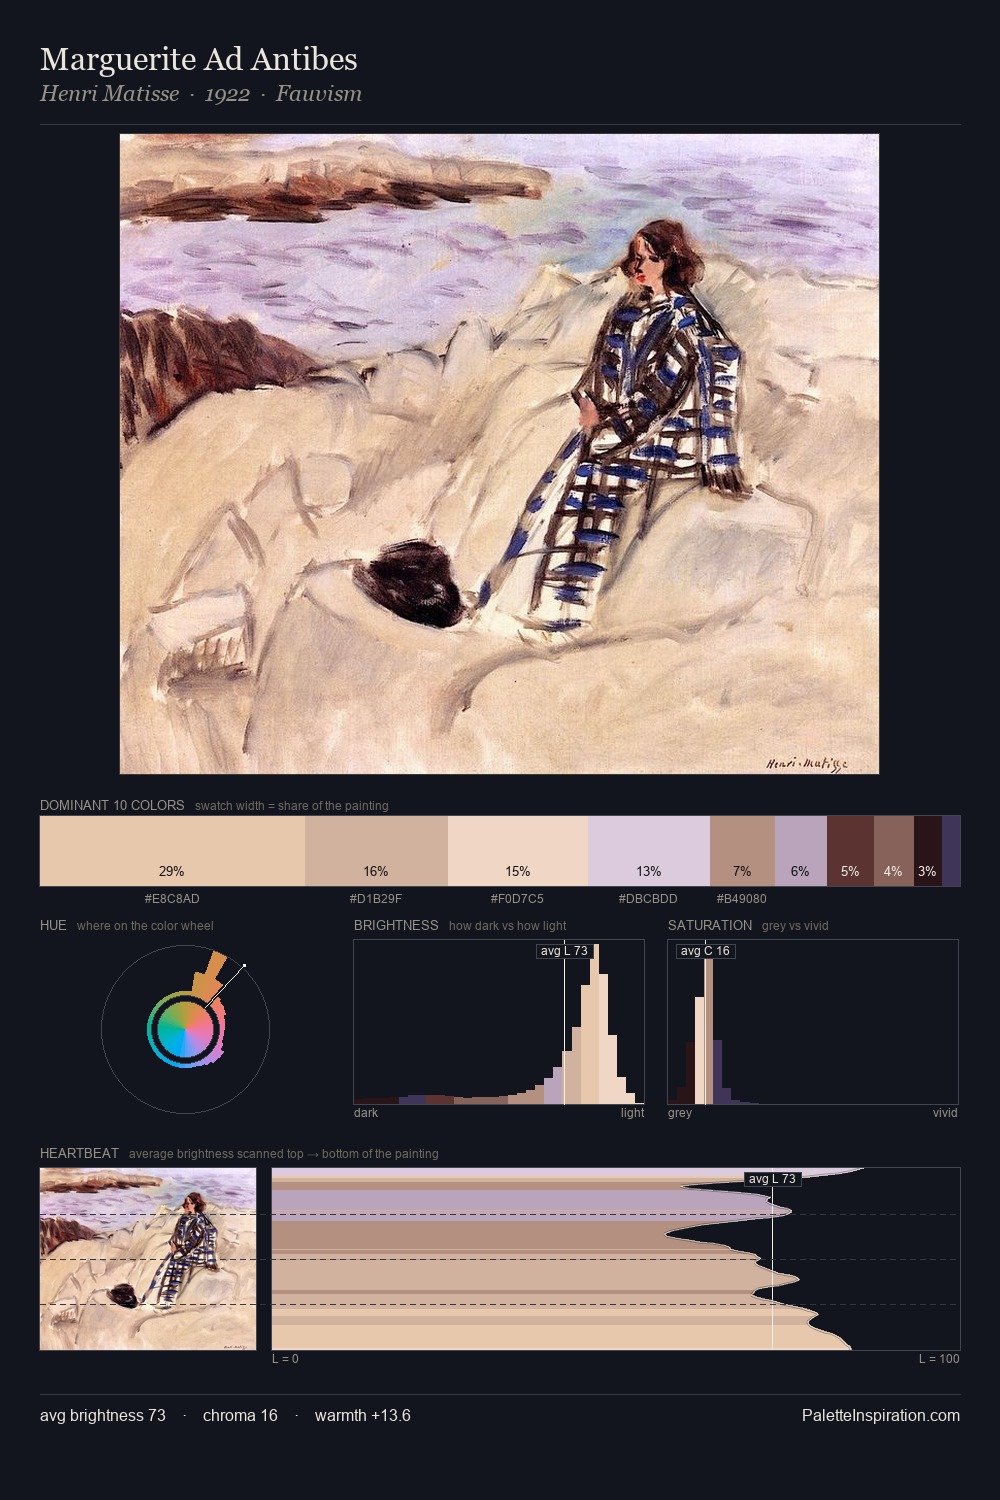The image size is (1000, 1500).
Task: Click the main Matisse painting image
Action: tap(499, 454)
